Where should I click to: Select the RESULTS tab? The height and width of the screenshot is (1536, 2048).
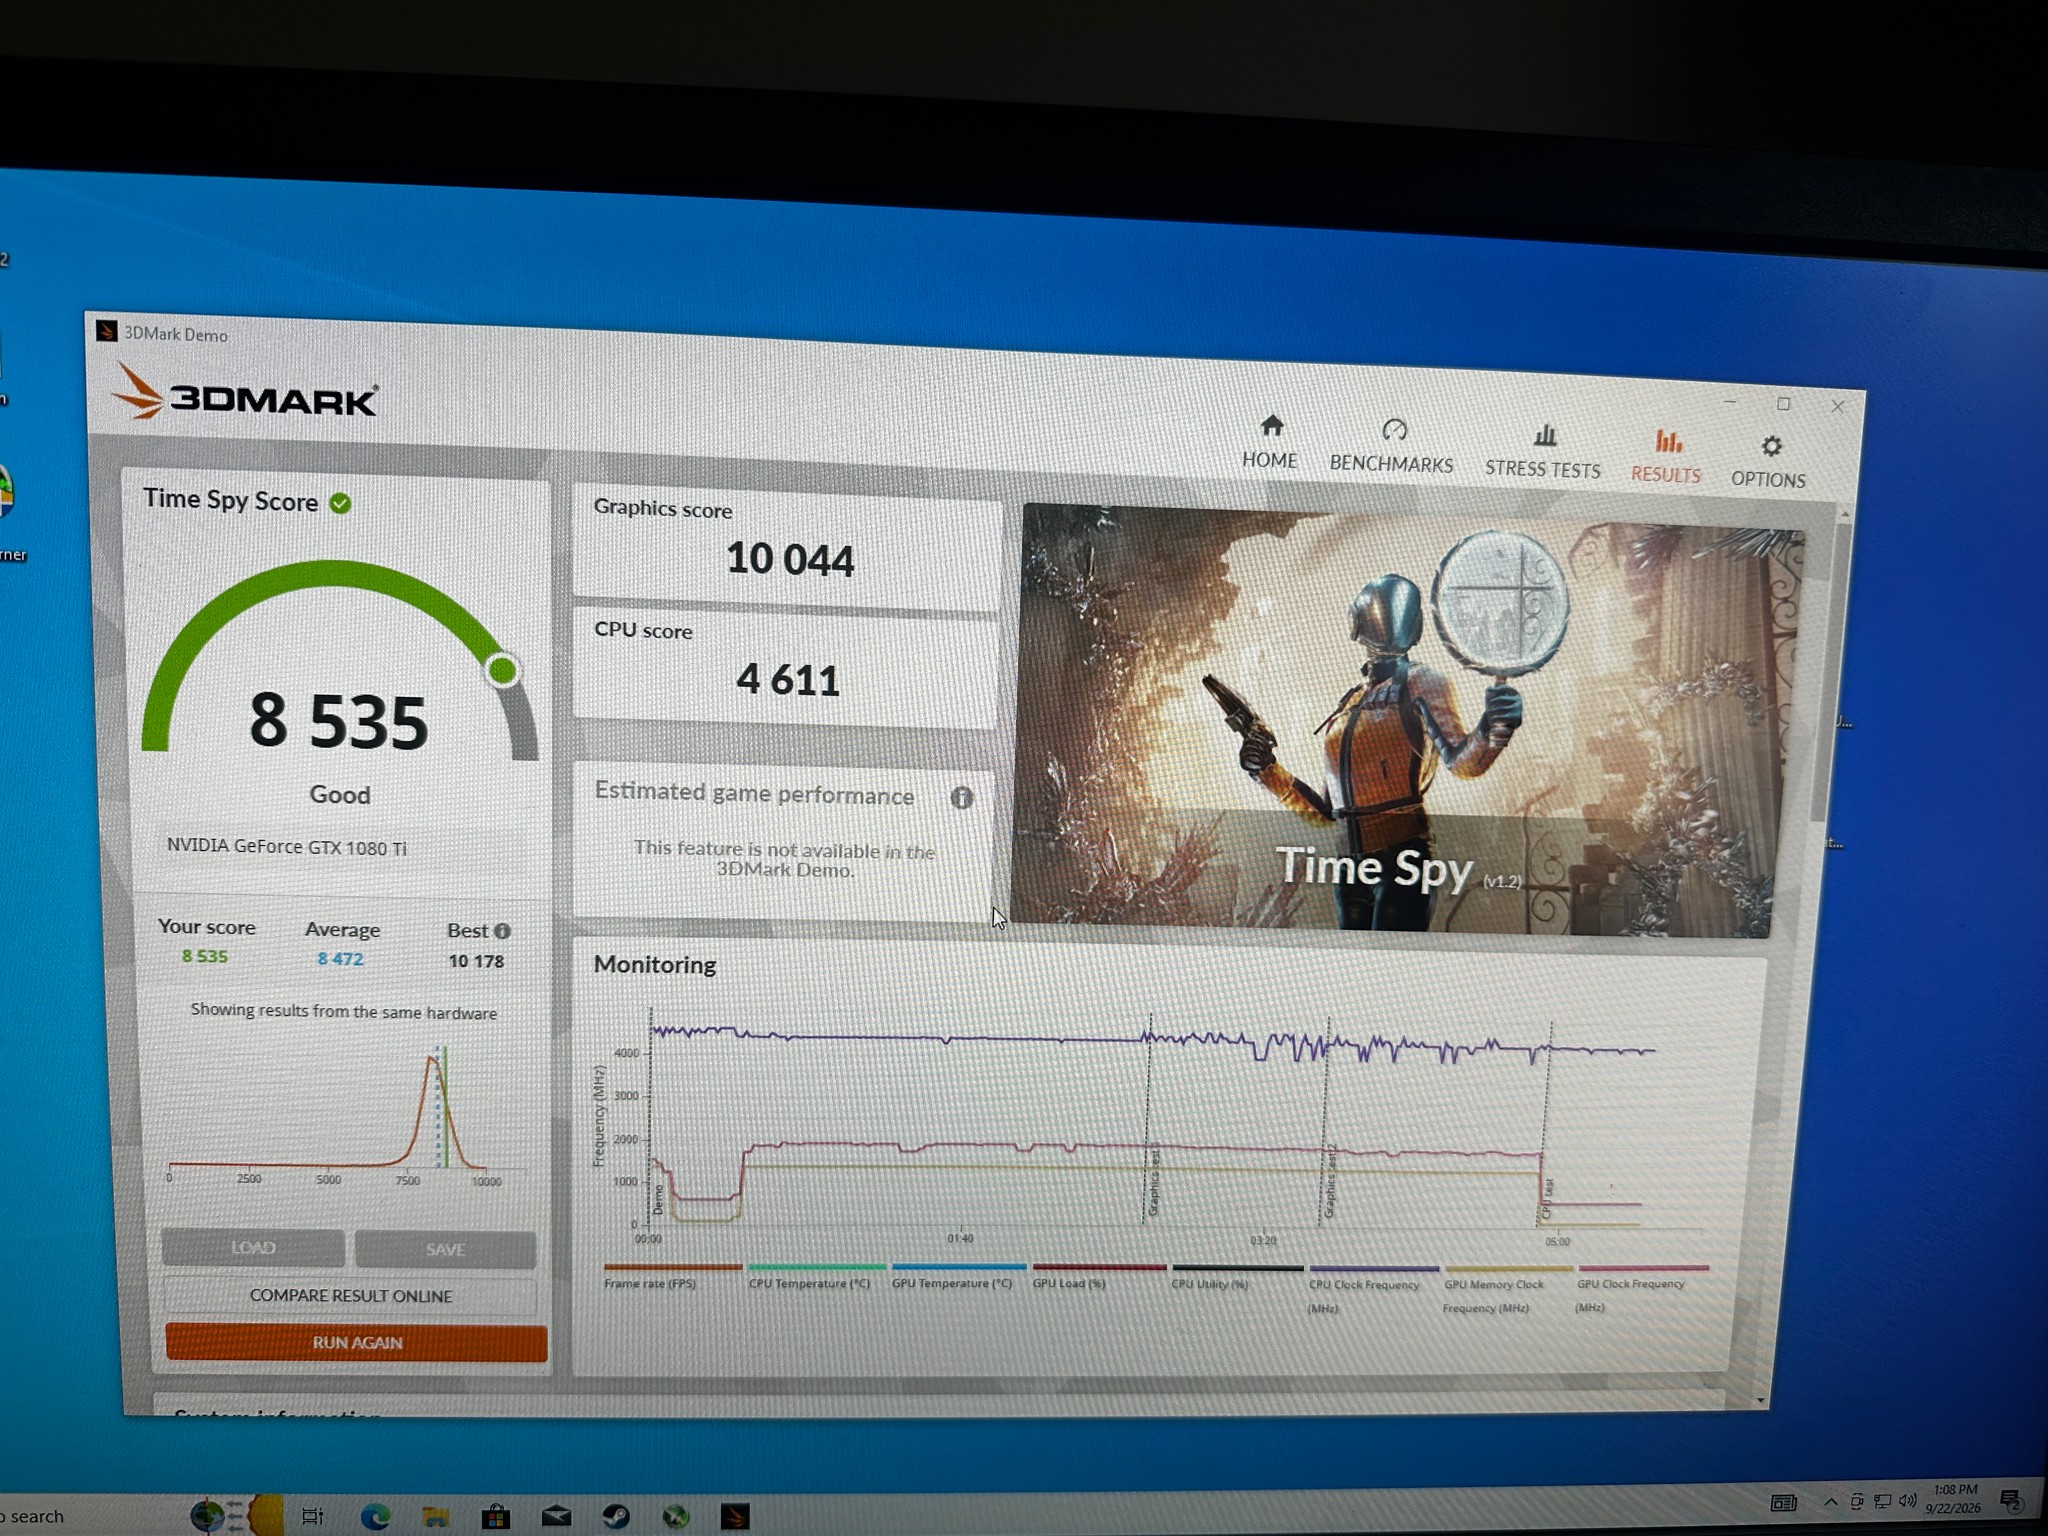1666,457
